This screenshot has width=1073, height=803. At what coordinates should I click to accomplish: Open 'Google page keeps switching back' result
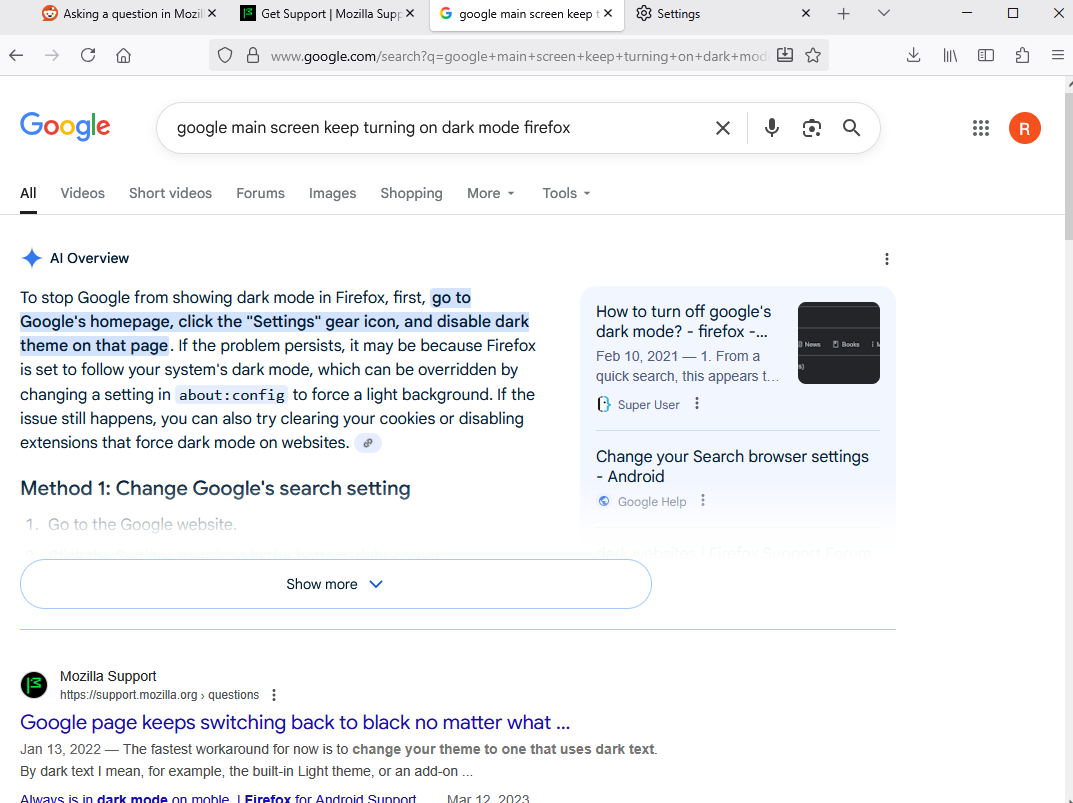295,722
